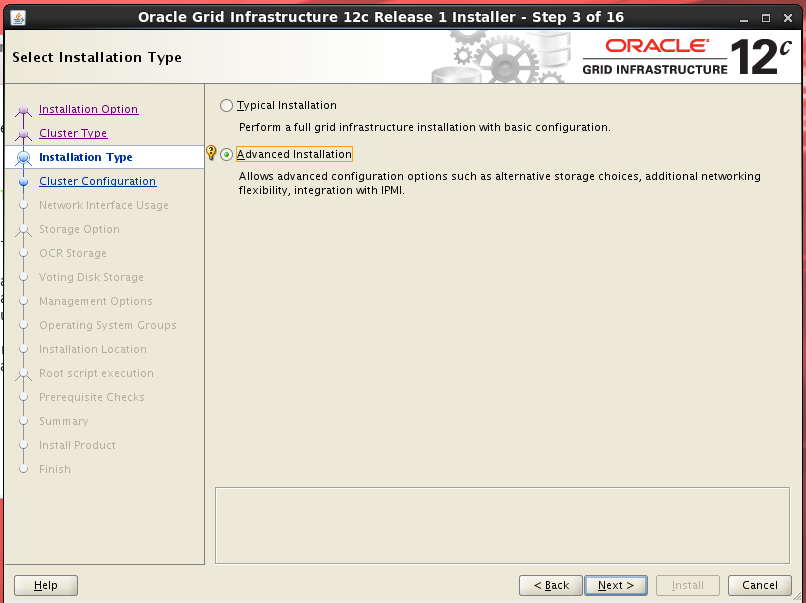This screenshot has width=806, height=603.
Task: Click the current Installation Type step marker
Action: 23,157
